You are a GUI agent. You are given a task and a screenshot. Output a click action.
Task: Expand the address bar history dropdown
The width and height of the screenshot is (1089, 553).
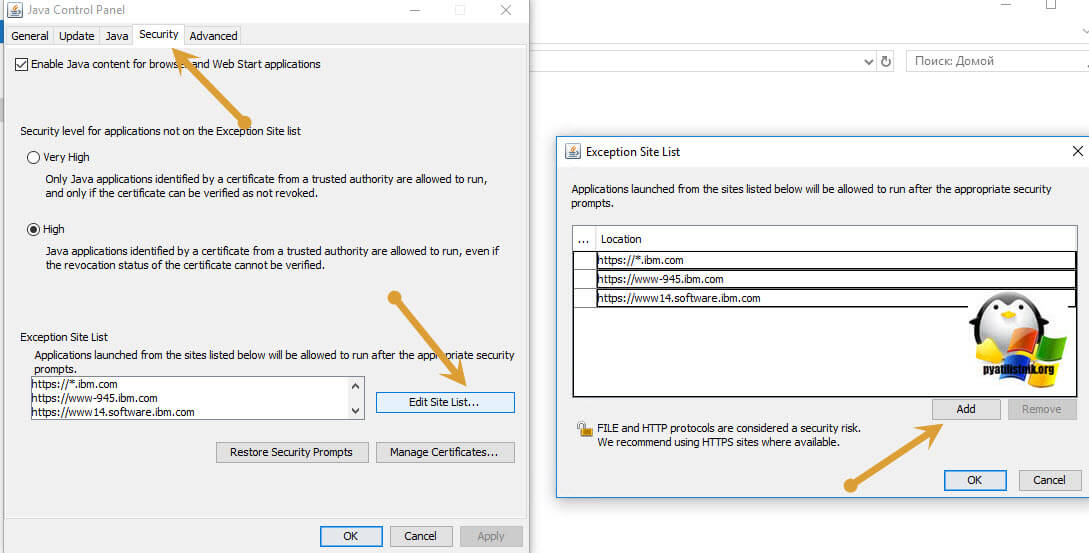[x=868, y=61]
